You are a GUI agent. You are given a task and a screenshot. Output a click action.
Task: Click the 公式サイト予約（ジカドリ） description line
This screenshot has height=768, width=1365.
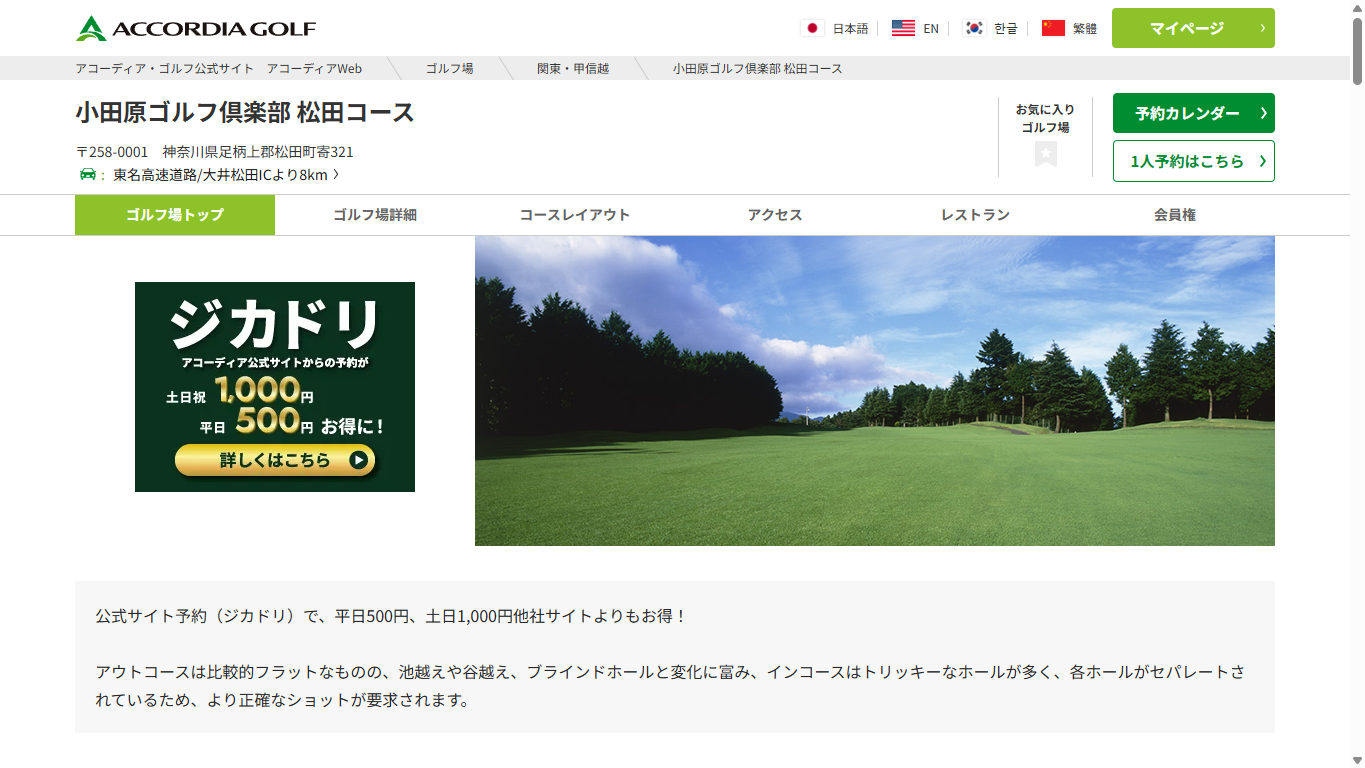click(x=391, y=616)
